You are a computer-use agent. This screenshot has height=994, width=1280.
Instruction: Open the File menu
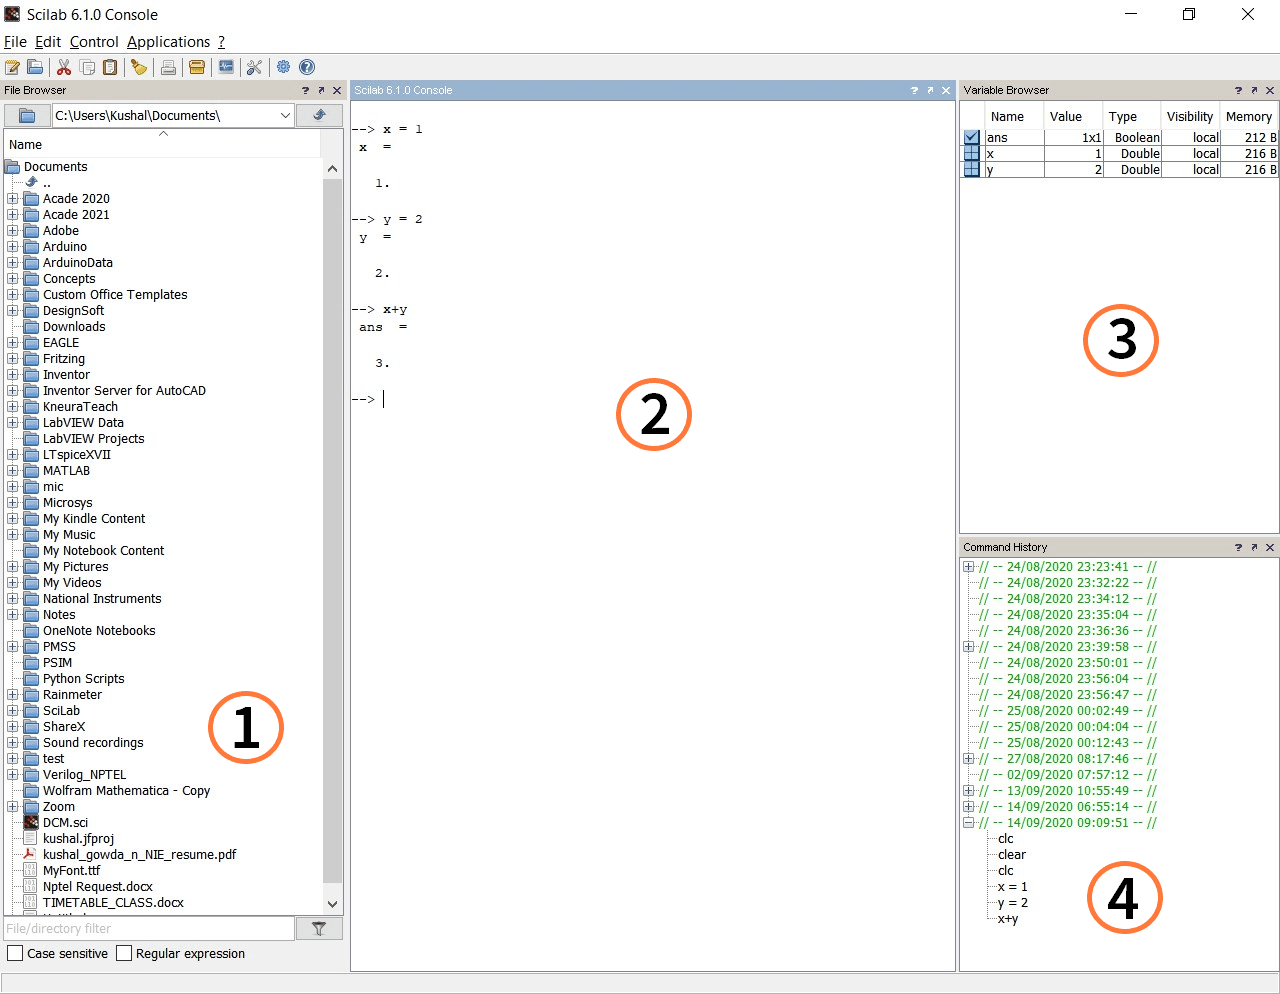coord(15,42)
